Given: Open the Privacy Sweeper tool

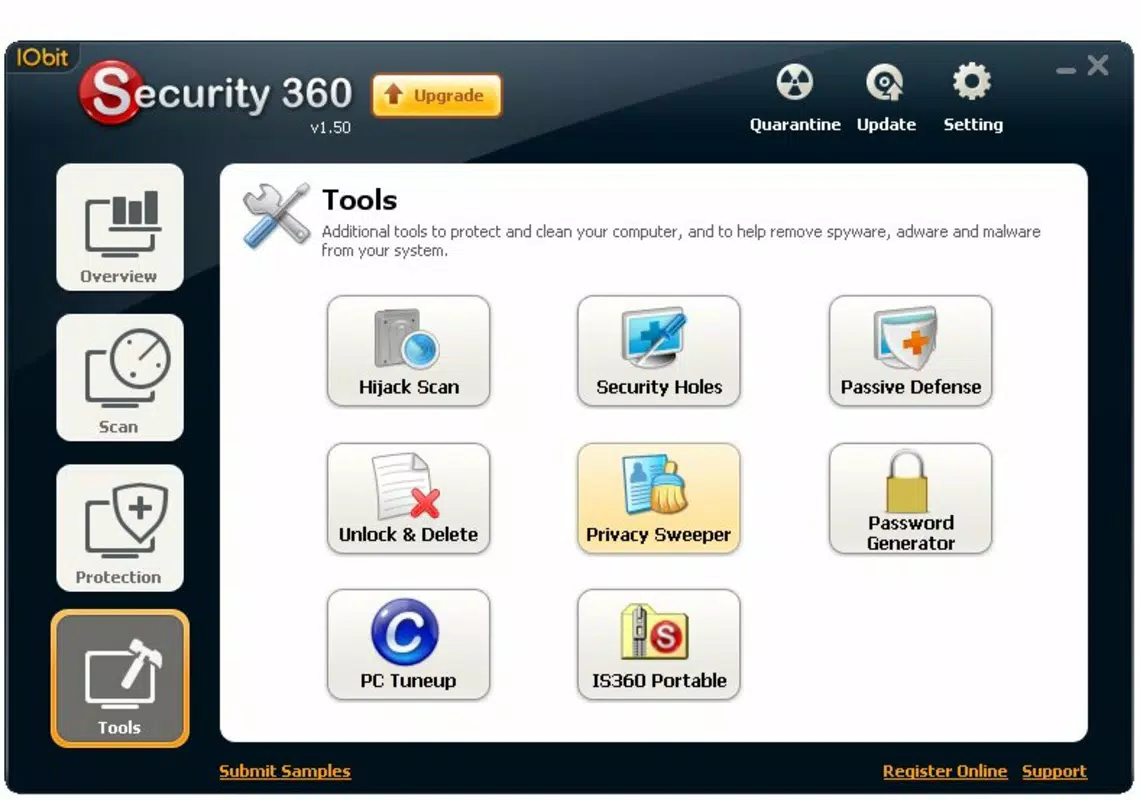Looking at the screenshot, I should pyautogui.click(x=659, y=498).
